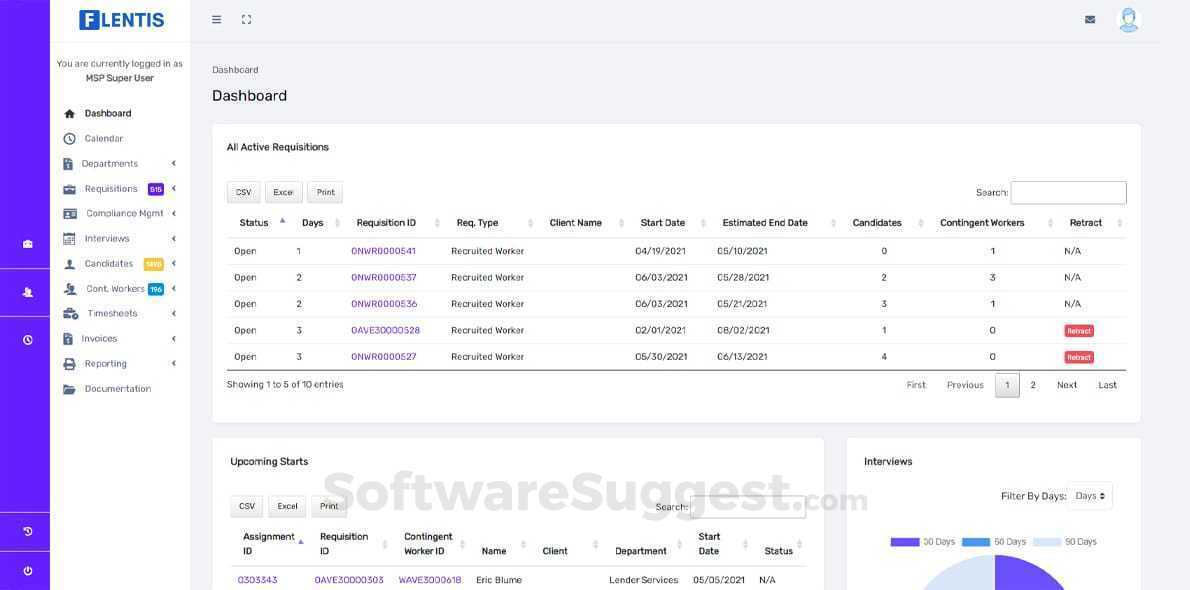
Task: Click the briefcase icon in purple sidebar
Action: (x=28, y=244)
